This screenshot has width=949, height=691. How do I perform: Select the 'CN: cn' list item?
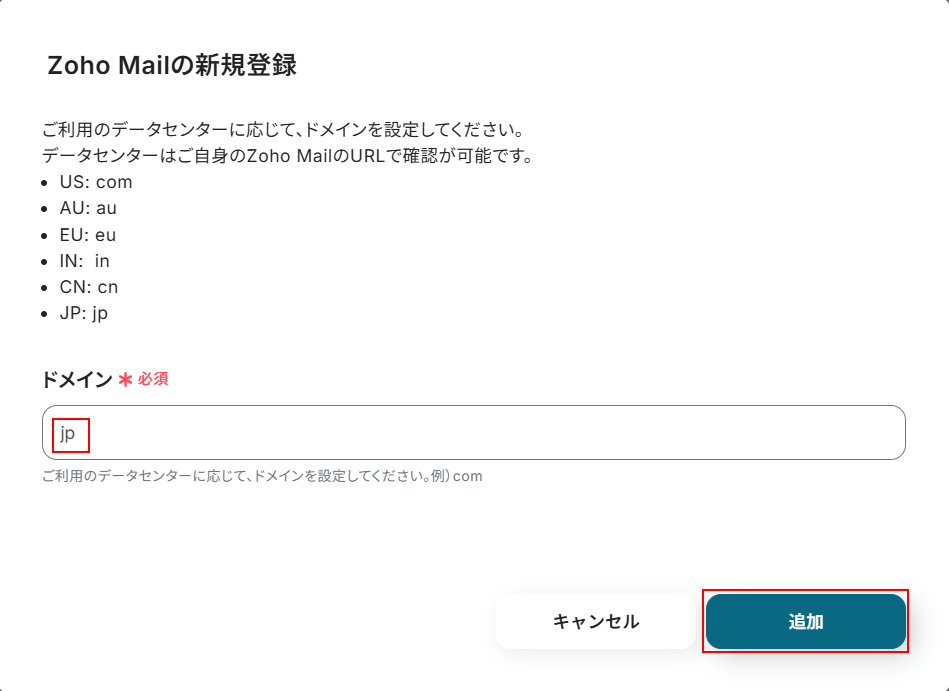91,286
